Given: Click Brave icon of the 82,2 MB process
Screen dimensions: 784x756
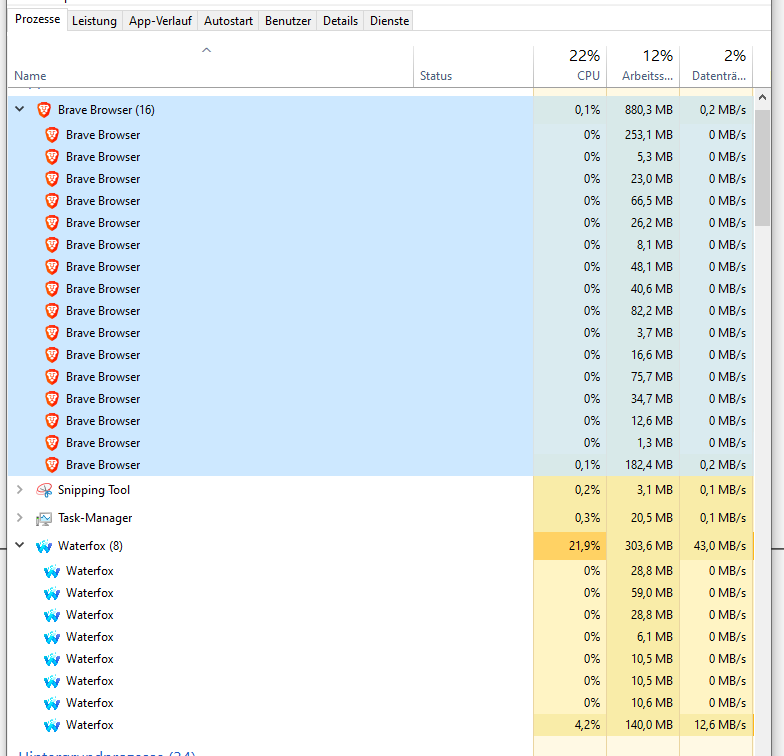Looking at the screenshot, I should tap(52, 311).
